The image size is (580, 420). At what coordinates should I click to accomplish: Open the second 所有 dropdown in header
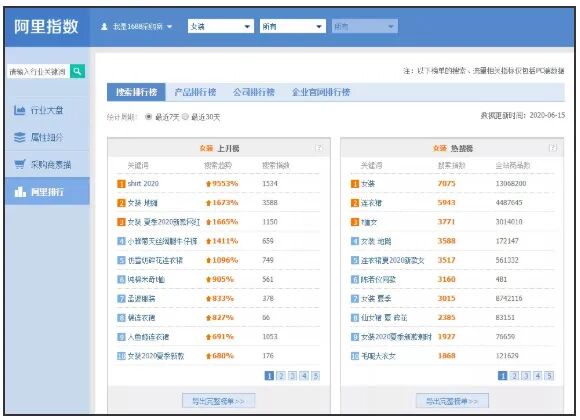click(x=293, y=26)
